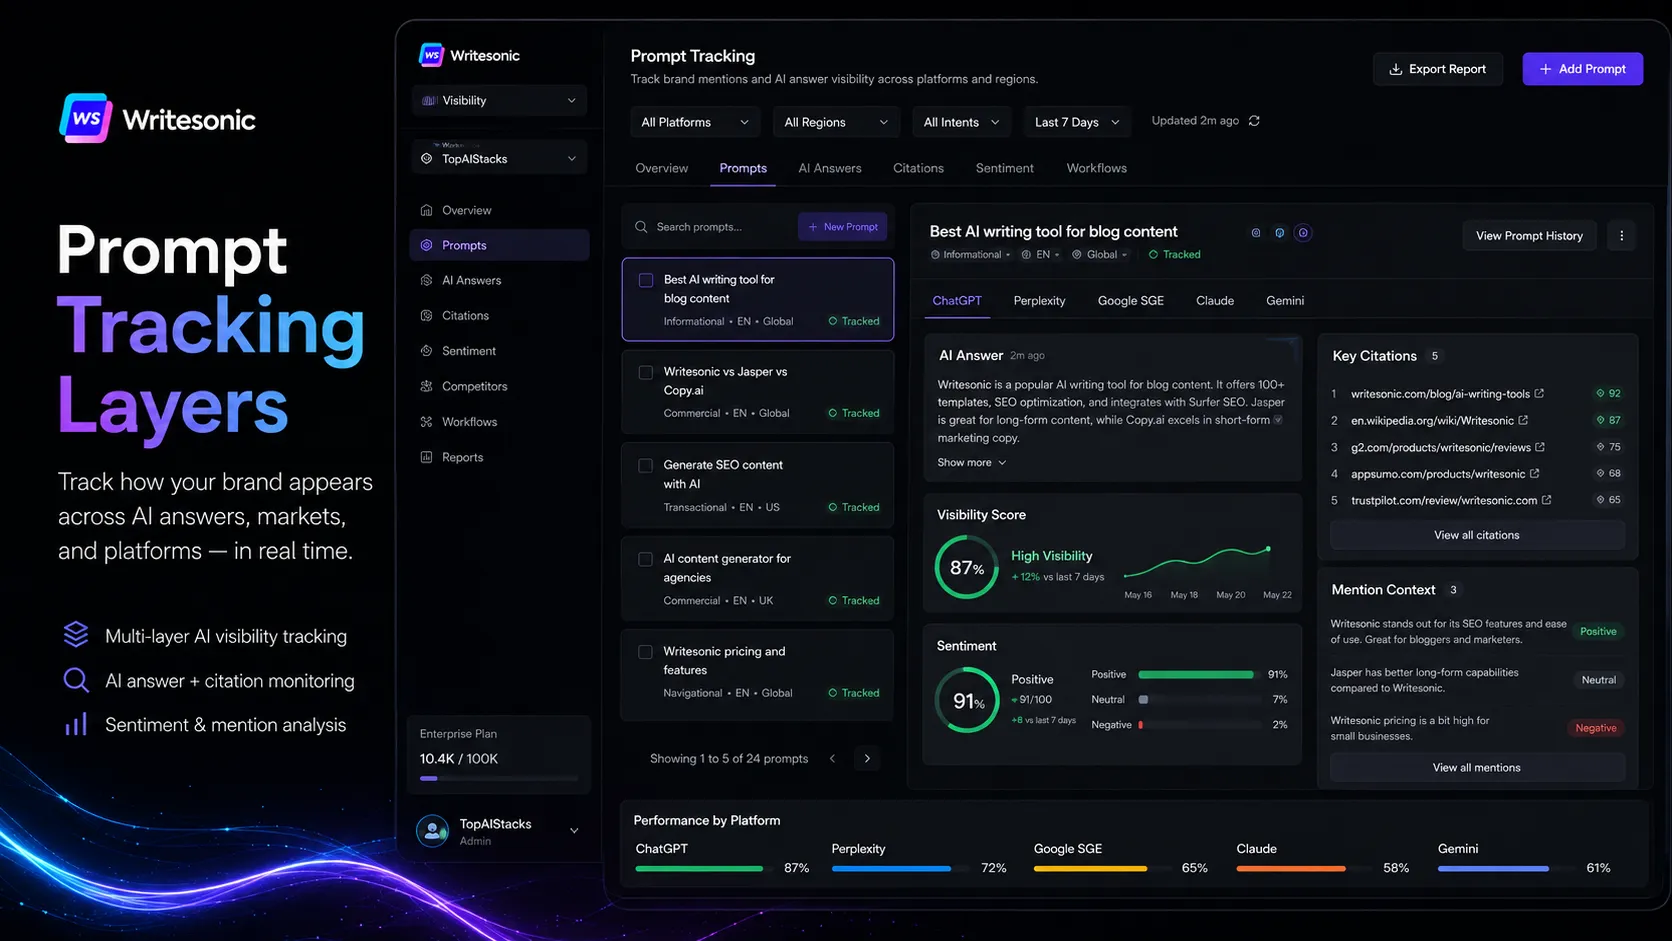Switch to the Citations tab

918,168
